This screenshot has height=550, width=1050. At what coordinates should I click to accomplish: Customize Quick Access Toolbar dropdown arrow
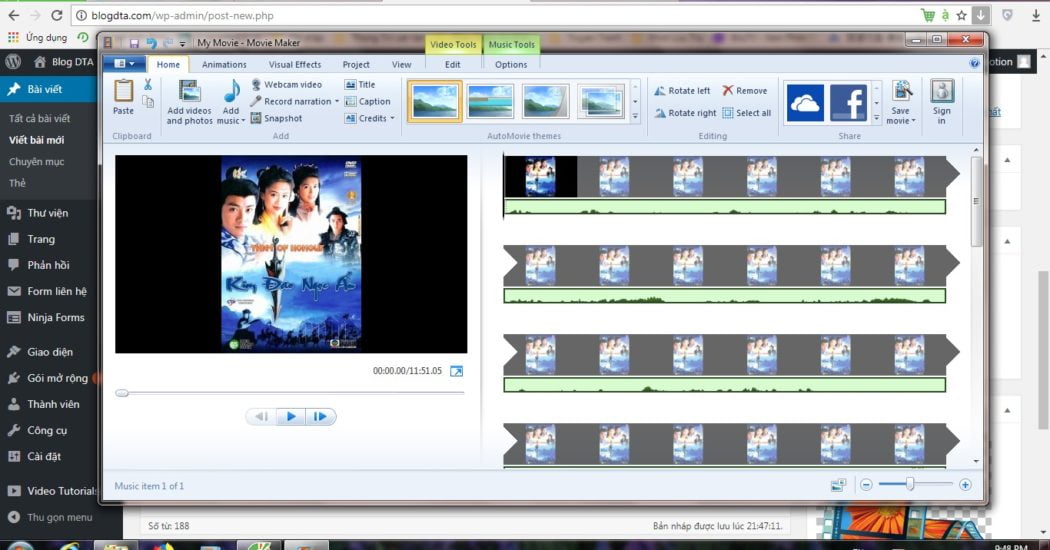pyautogui.click(x=182, y=44)
